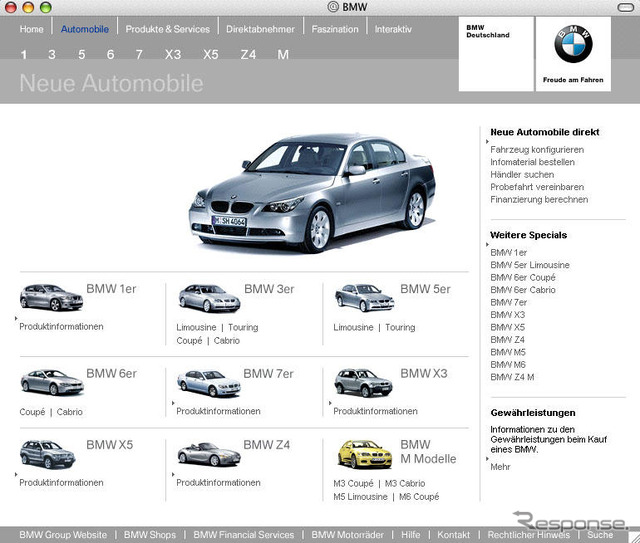Screen dimensions: 640x543
Task: Open the BMW 1er car thumbnail
Action: click(x=51, y=298)
